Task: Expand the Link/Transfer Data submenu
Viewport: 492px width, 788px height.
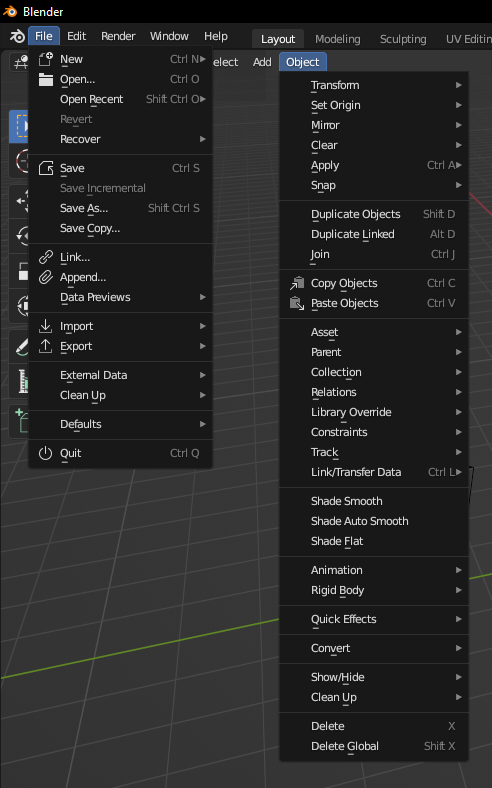Action: 374,472
